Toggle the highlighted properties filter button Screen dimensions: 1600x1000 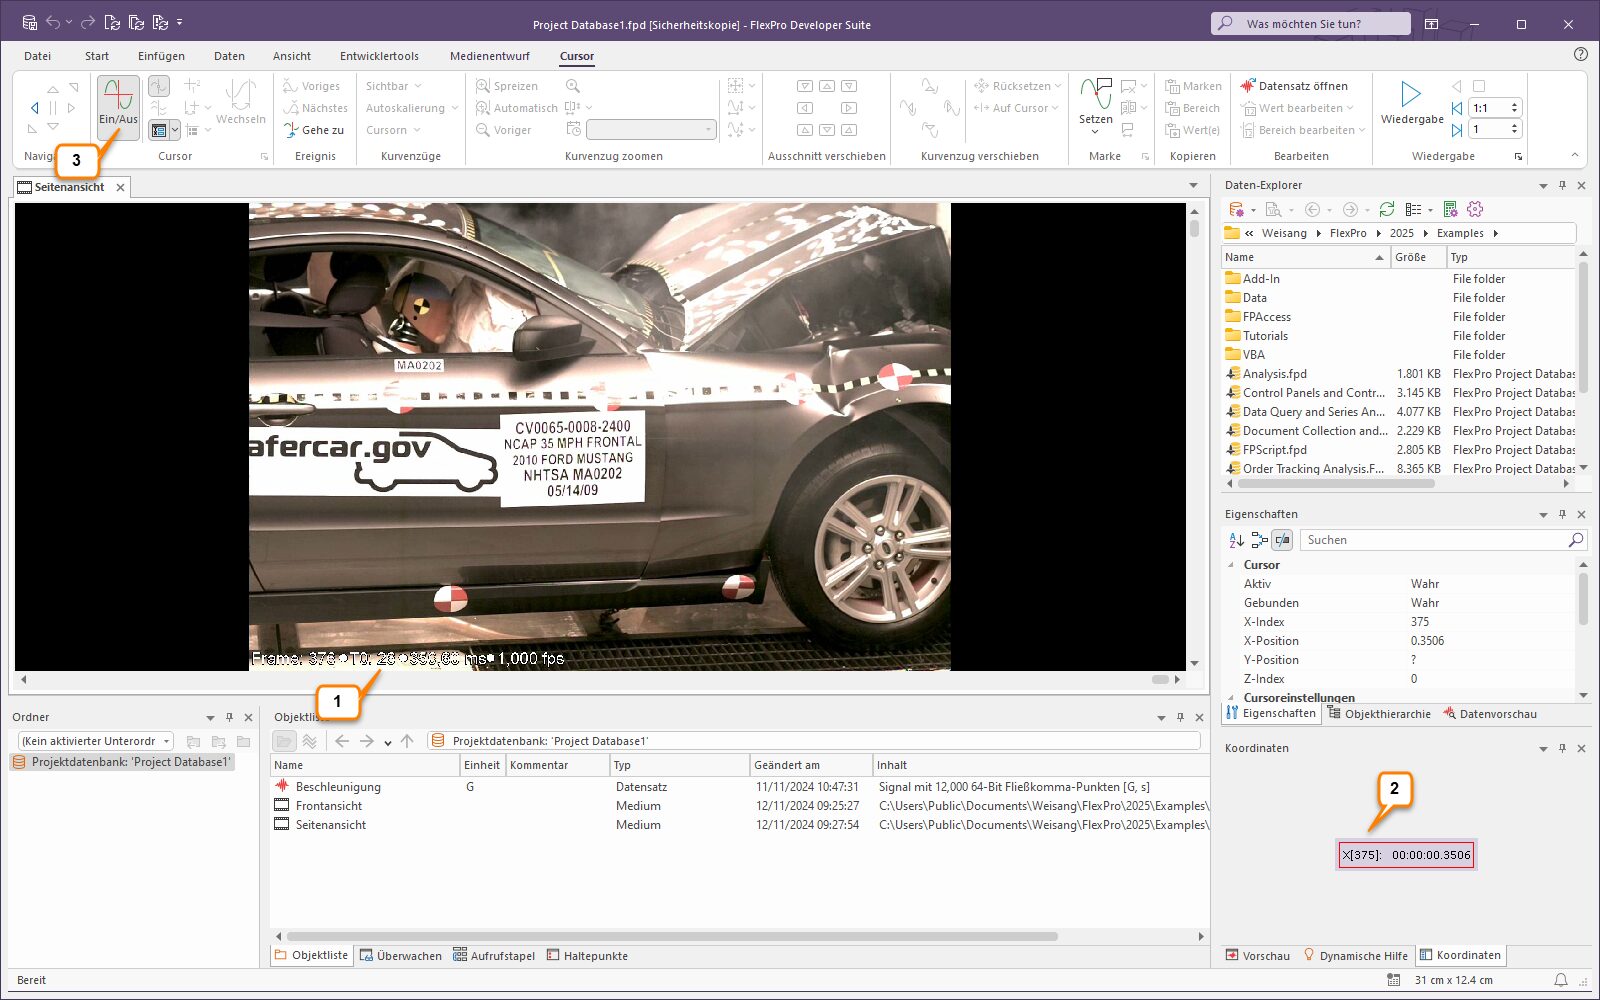(1282, 540)
